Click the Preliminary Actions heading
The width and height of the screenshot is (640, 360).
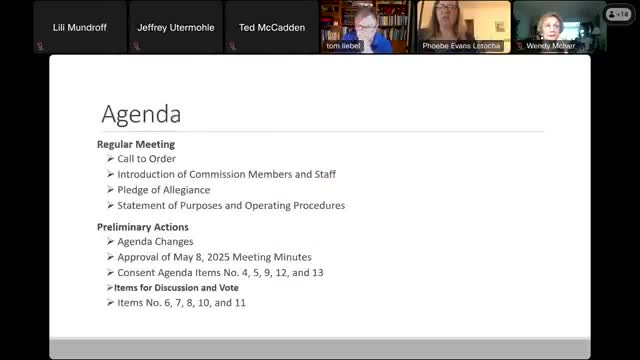[x=143, y=227]
